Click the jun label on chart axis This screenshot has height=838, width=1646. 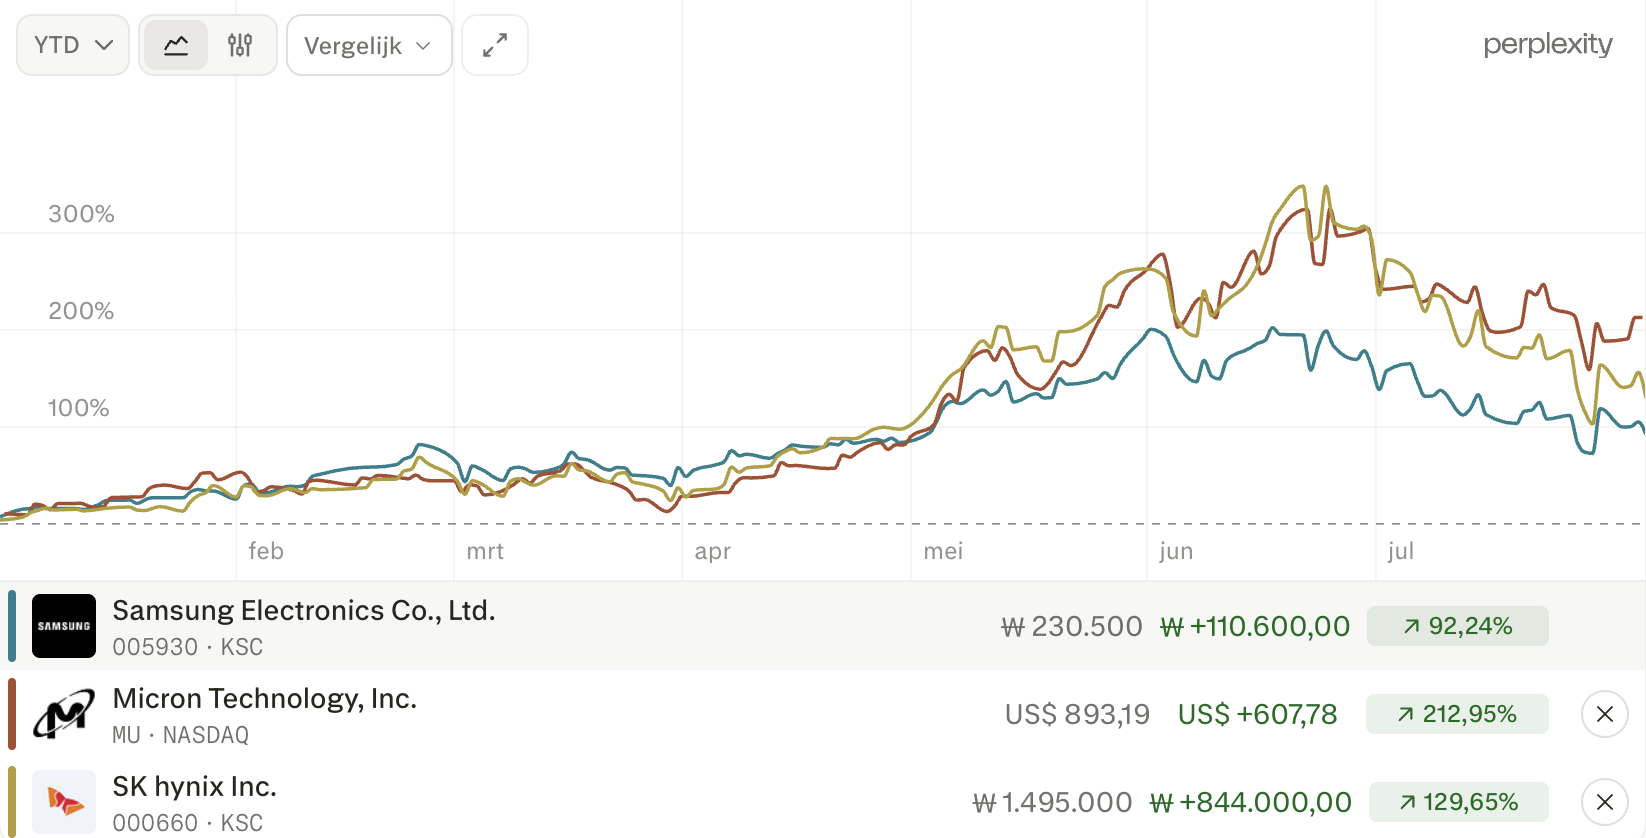(x=1176, y=551)
